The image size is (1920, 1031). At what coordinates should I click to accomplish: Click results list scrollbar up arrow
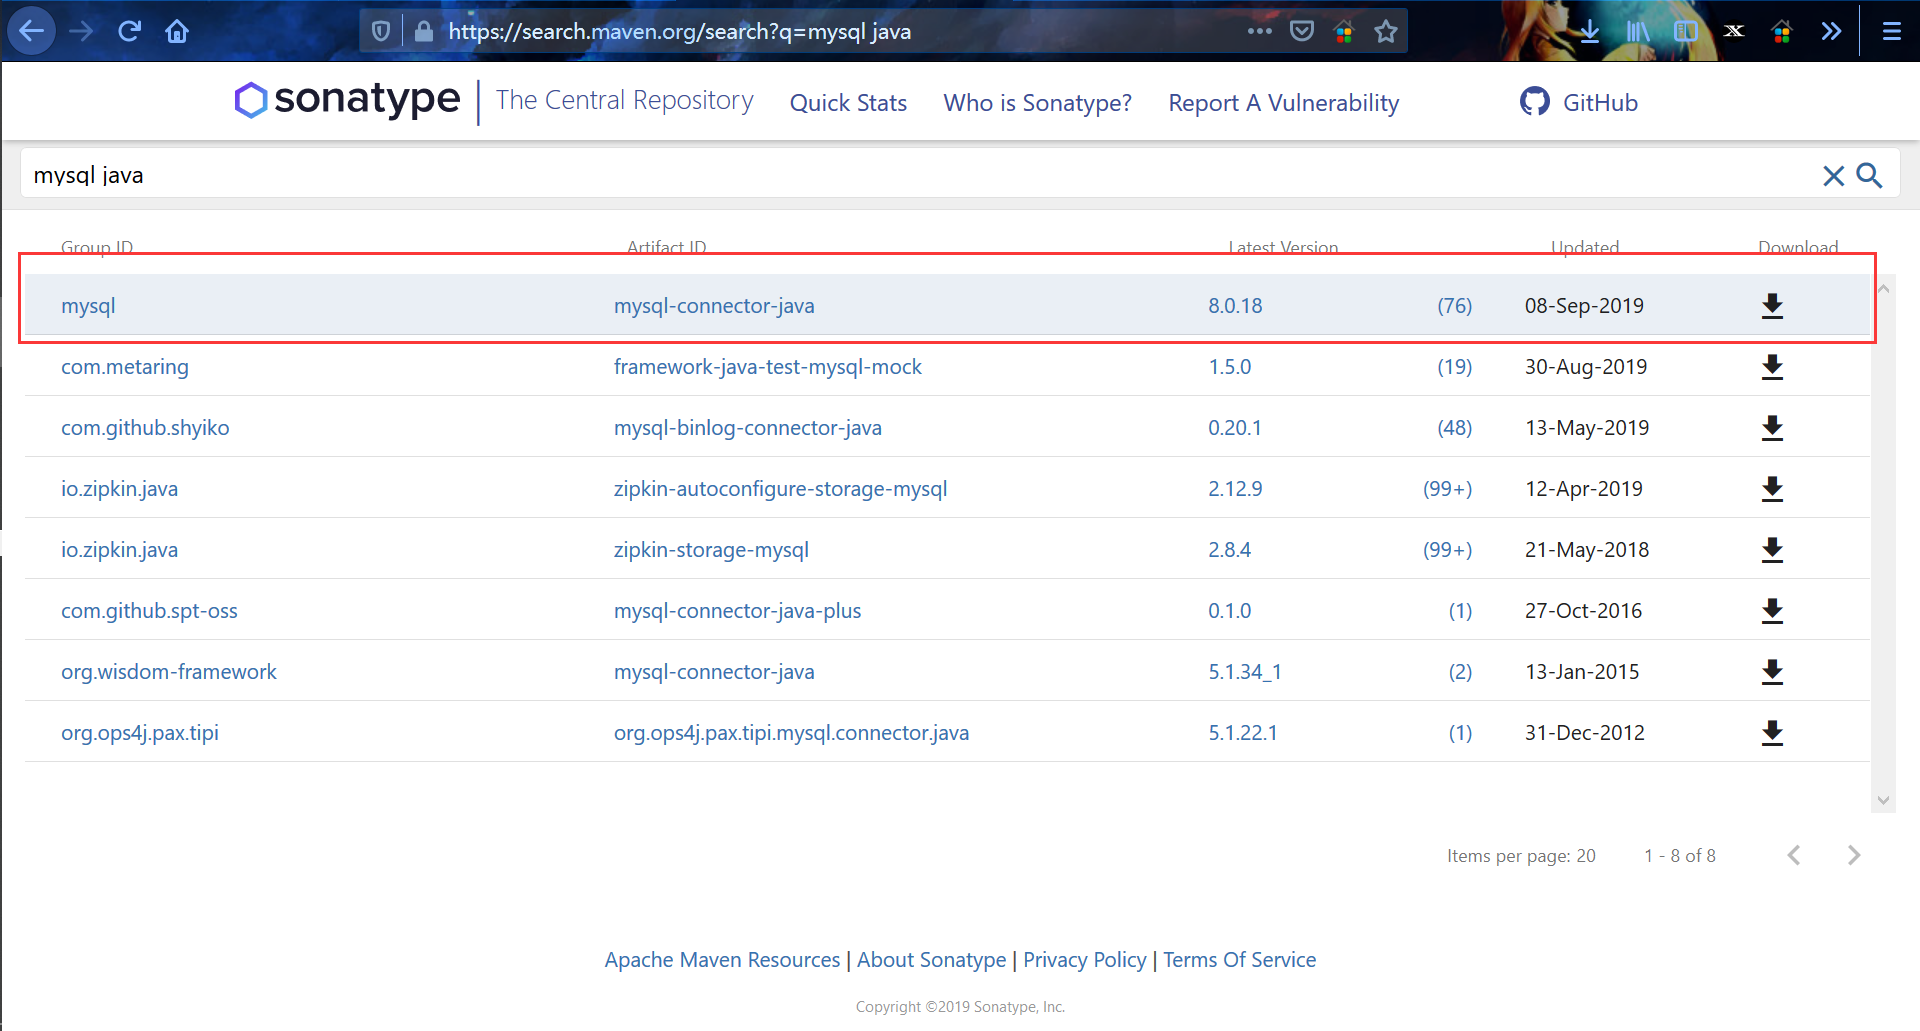tap(1883, 289)
